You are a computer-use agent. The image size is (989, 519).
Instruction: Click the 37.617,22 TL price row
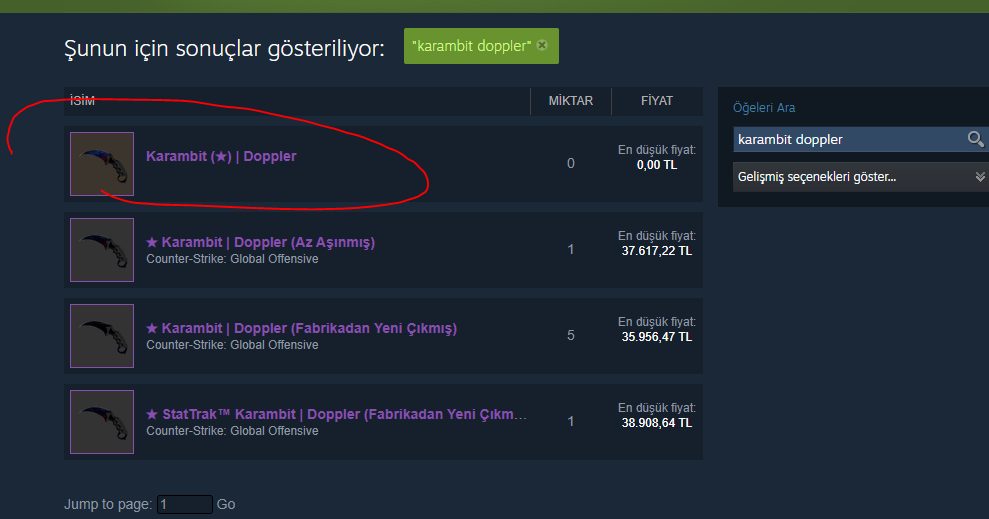tap(383, 250)
